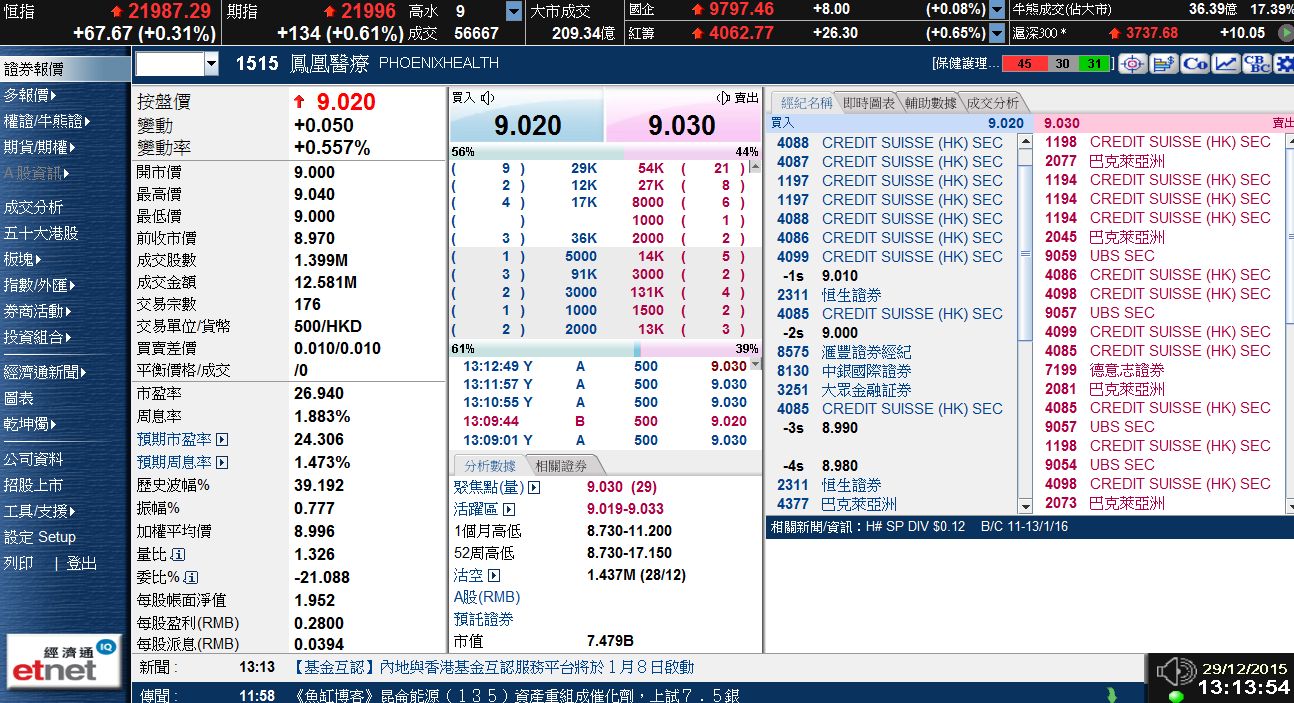Open the dropdown beside 紅籌 index row
The image size is (1294, 703).
pyautogui.click(x=997, y=33)
